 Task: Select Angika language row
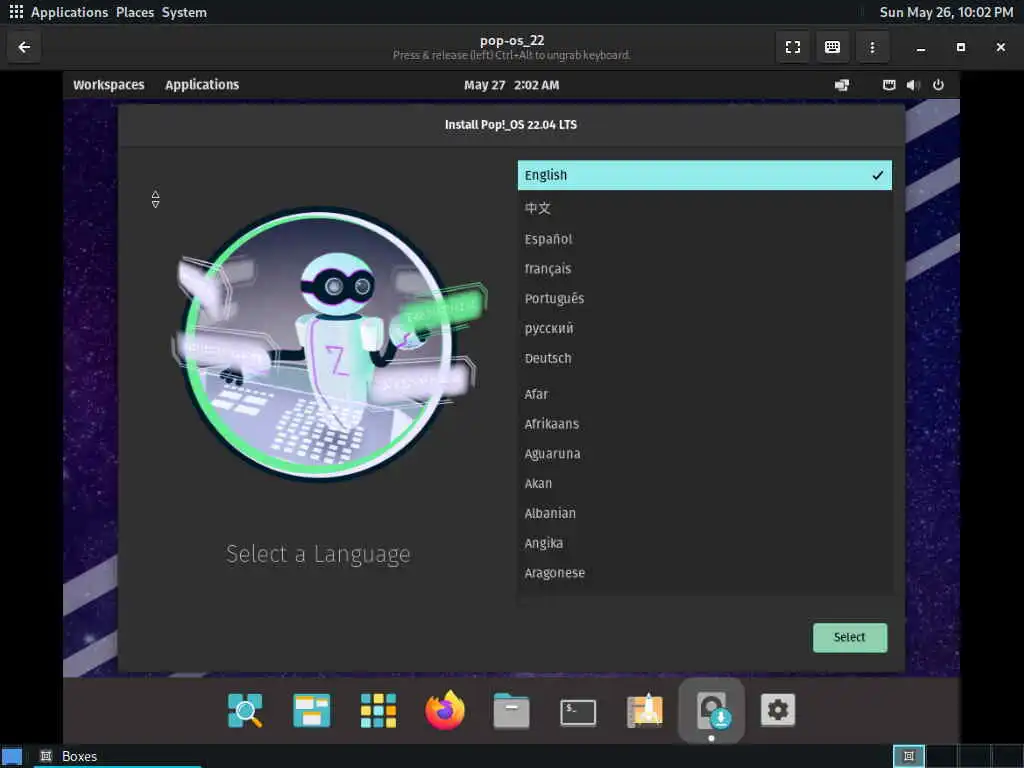coord(705,543)
